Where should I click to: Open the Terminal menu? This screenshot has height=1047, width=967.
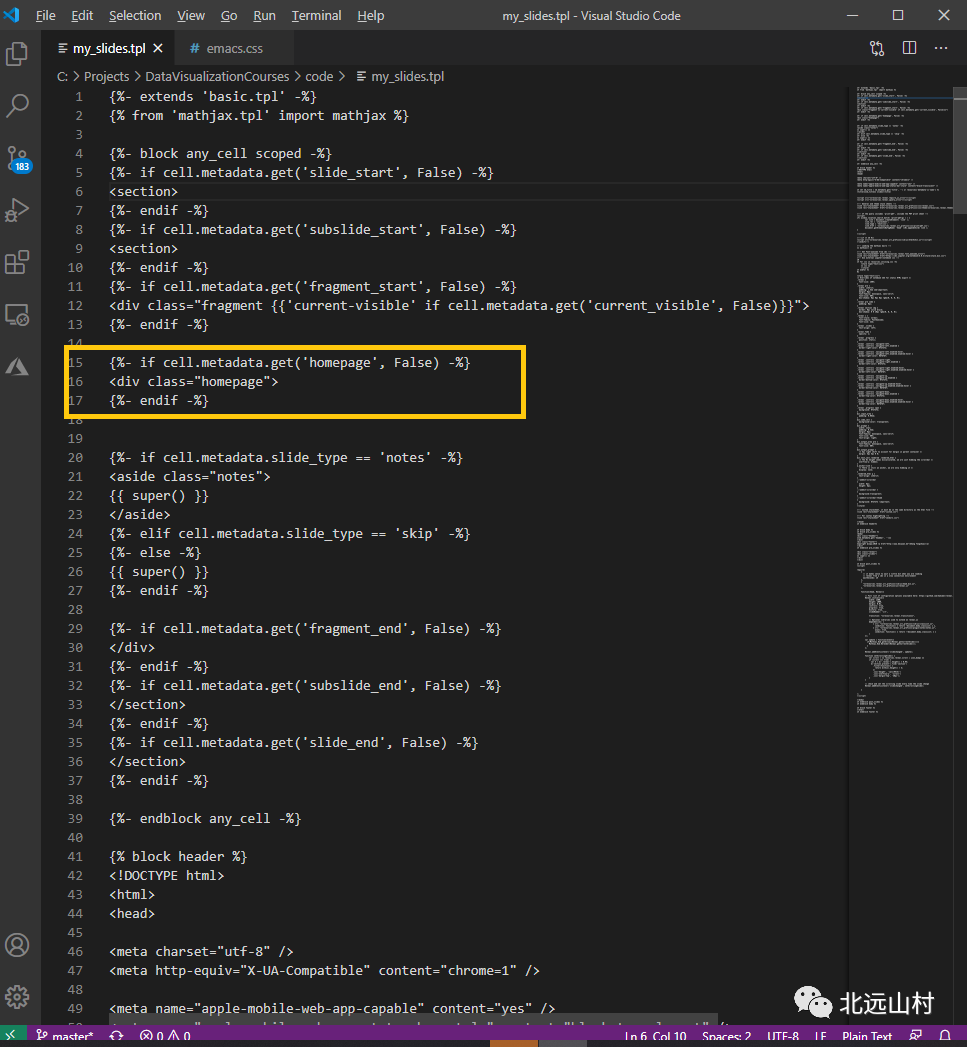tap(317, 15)
